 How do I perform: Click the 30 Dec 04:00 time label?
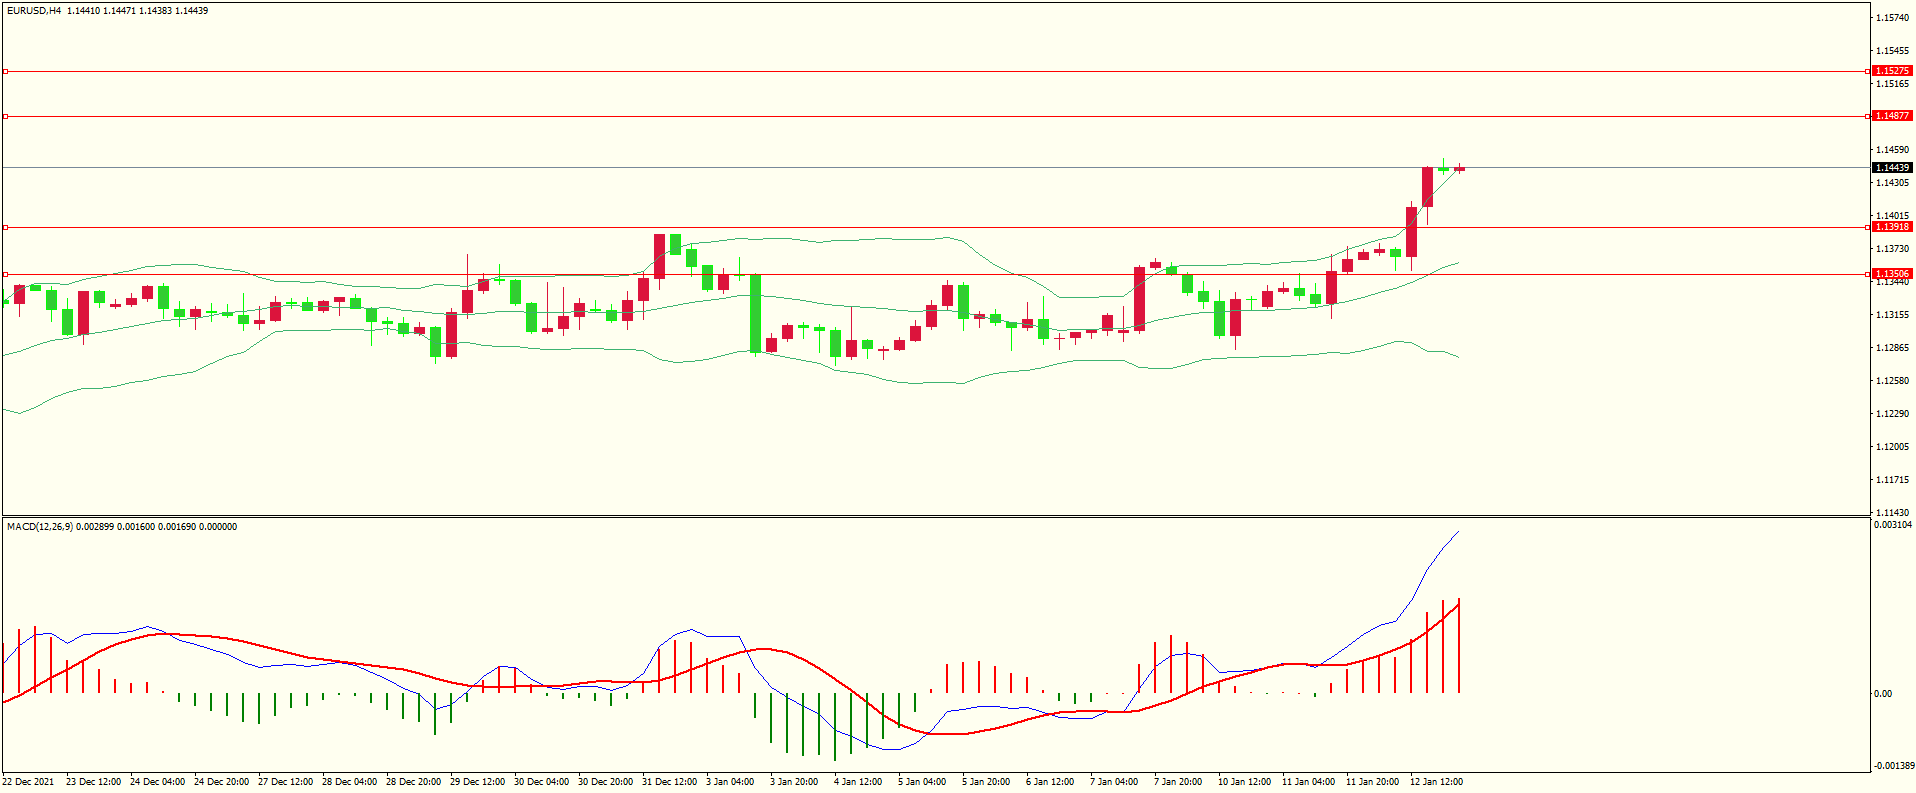point(541,782)
